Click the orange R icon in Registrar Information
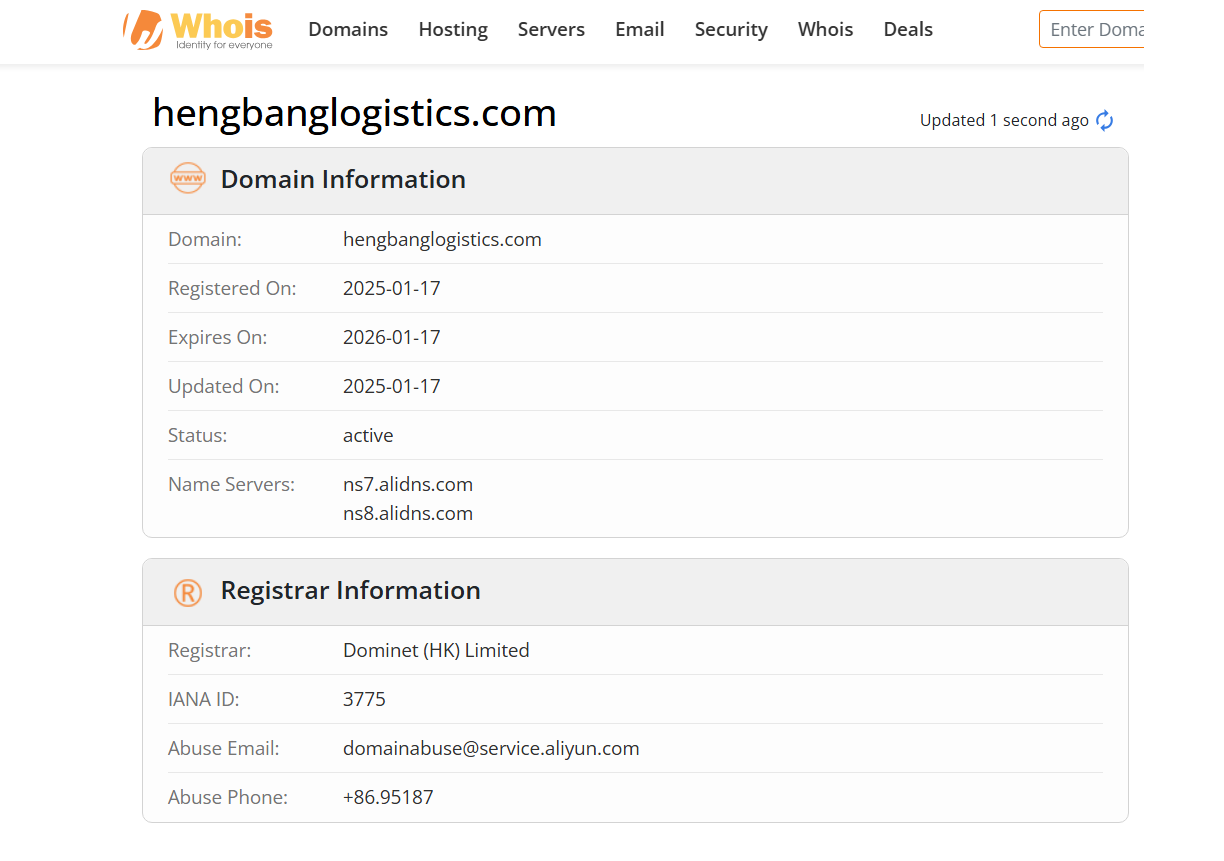 tap(188, 592)
